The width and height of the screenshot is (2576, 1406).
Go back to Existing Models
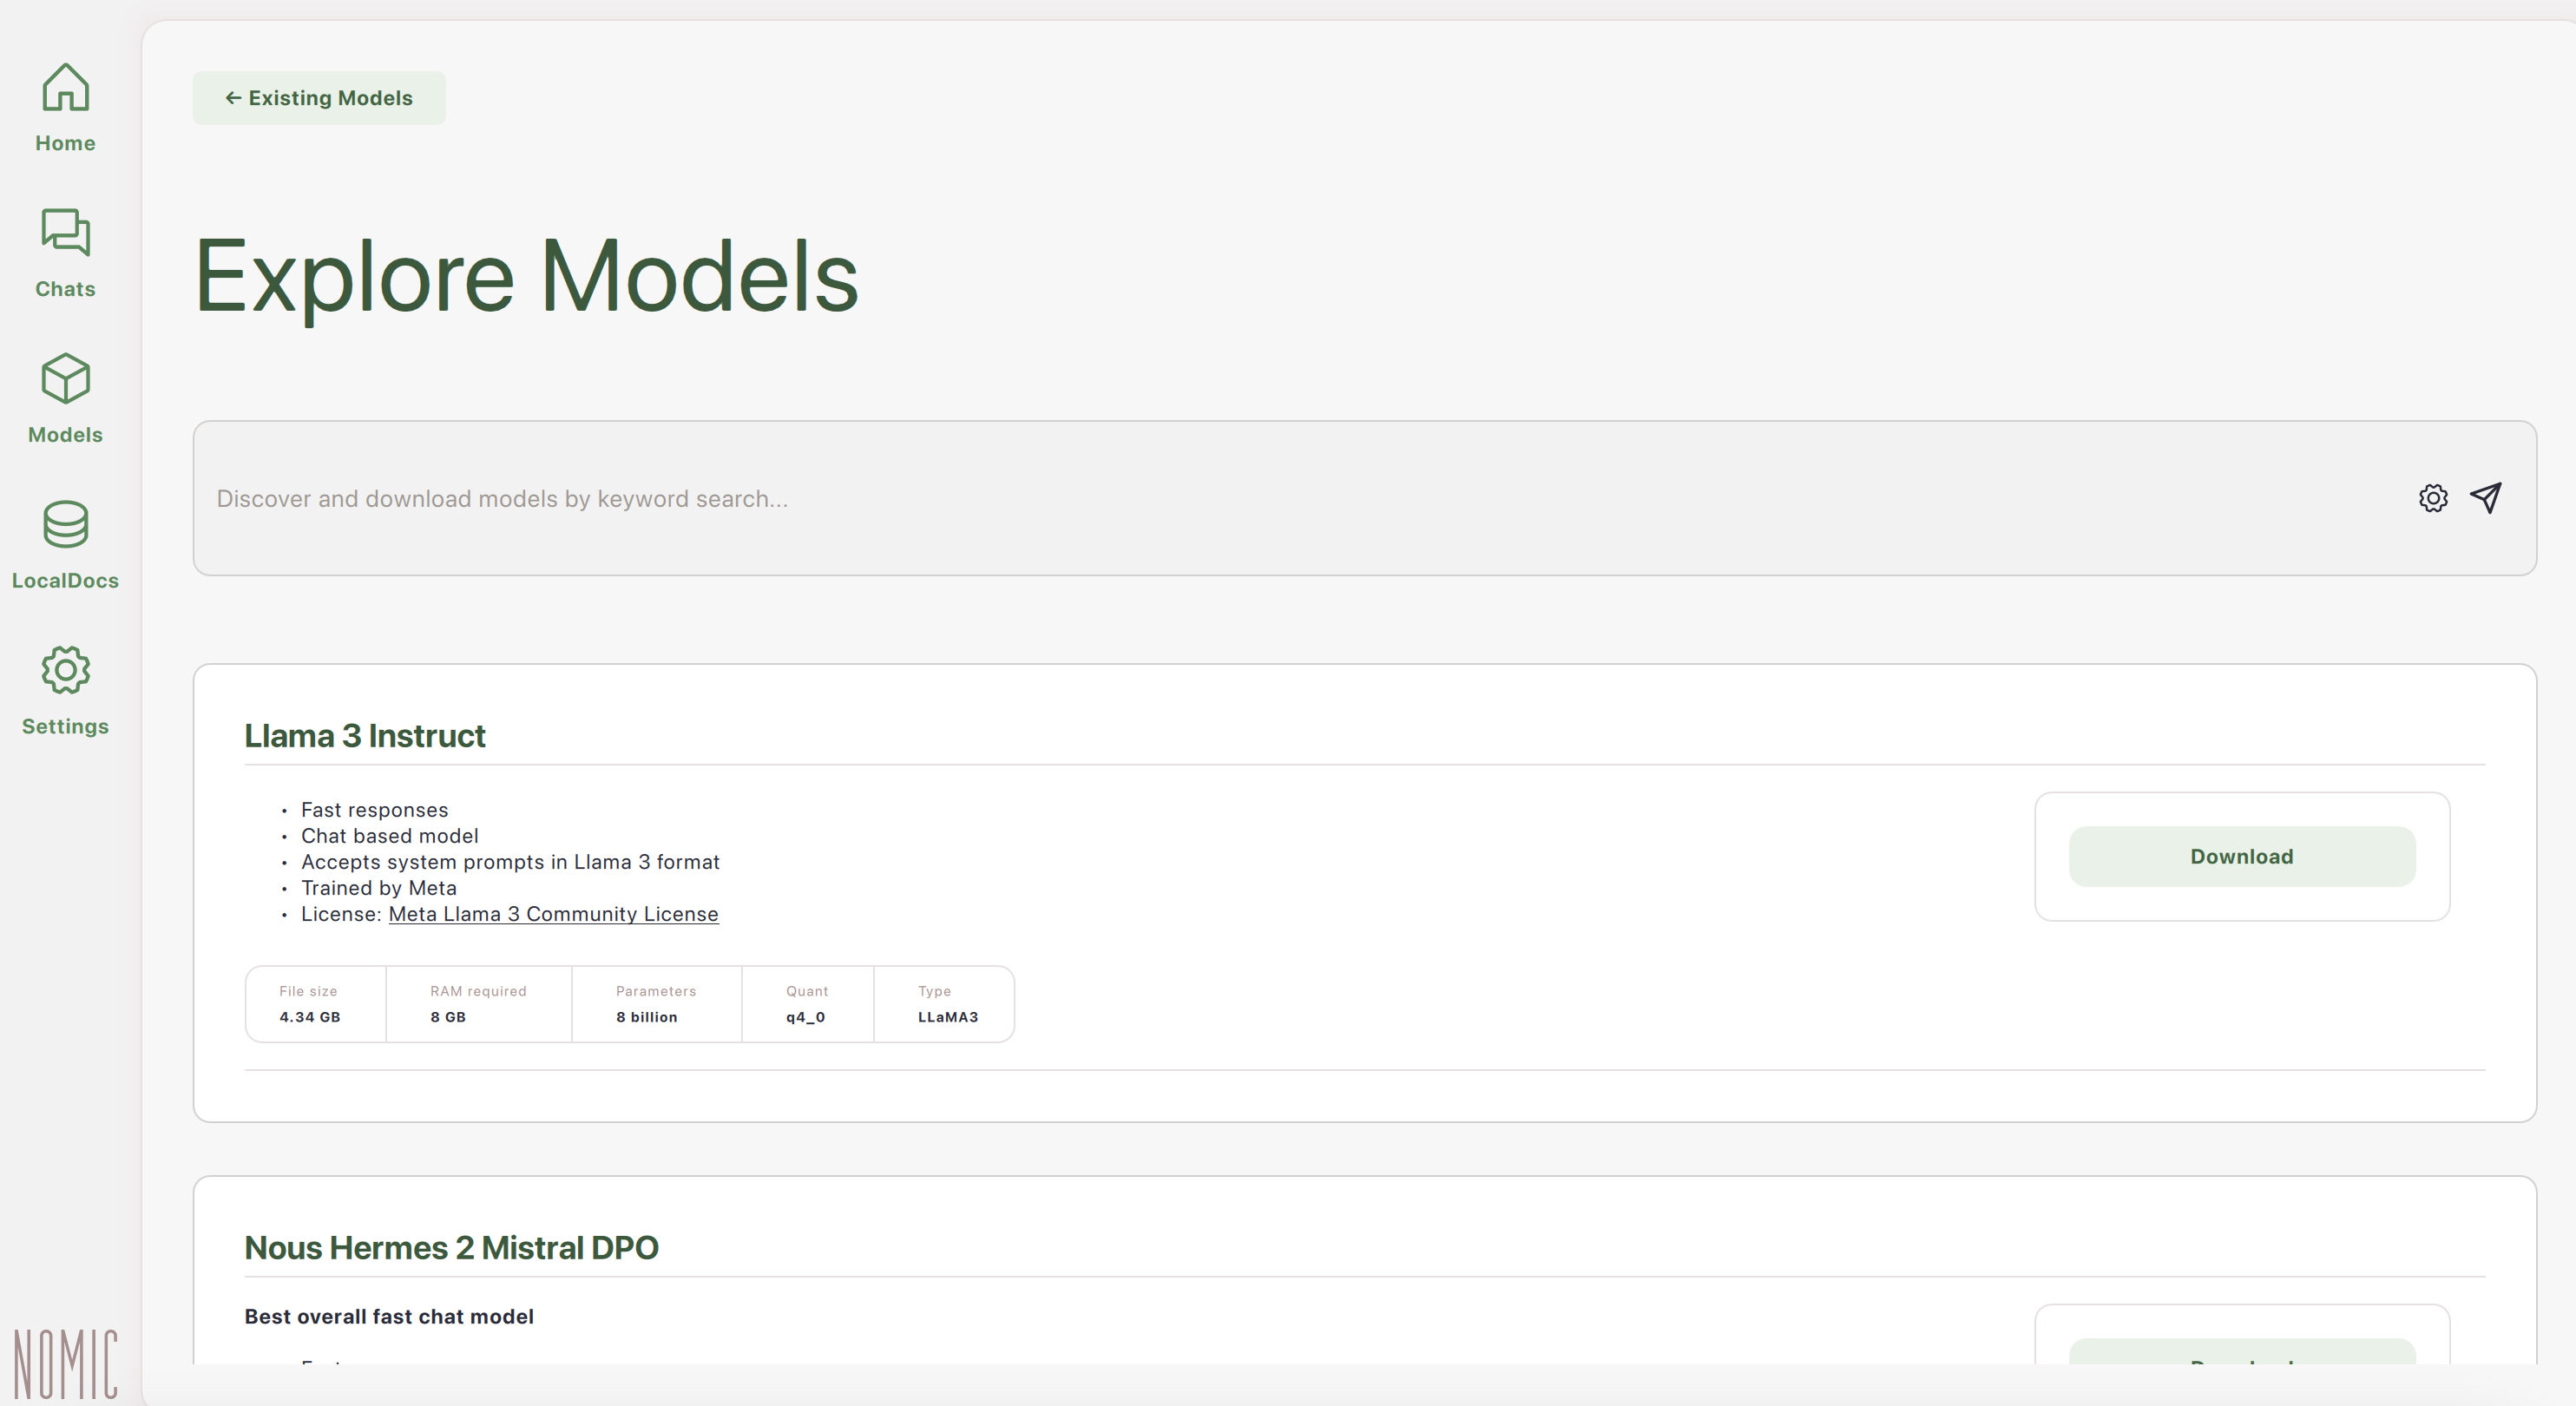click(319, 98)
